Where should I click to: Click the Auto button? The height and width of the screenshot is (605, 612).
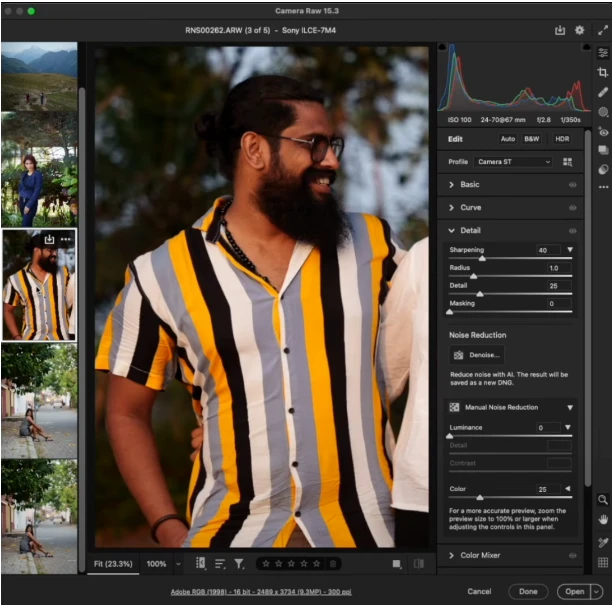pos(508,139)
